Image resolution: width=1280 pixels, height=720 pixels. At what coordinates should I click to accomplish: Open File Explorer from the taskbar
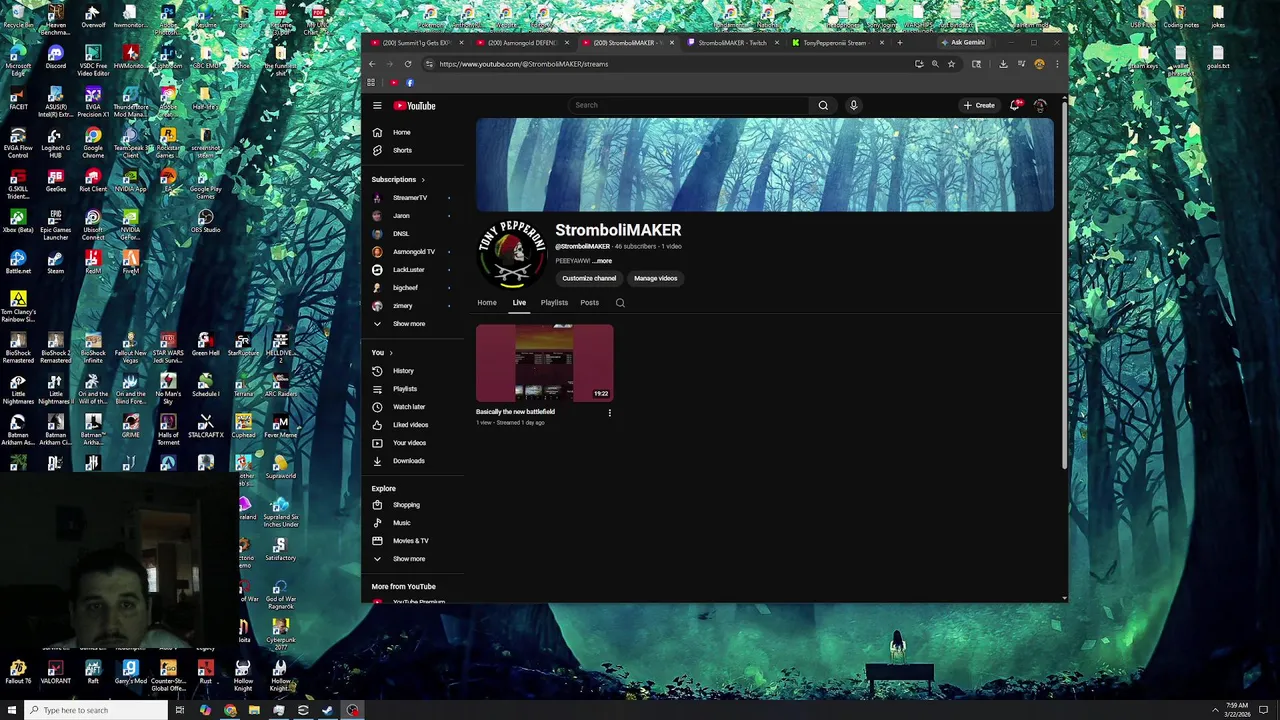point(254,710)
